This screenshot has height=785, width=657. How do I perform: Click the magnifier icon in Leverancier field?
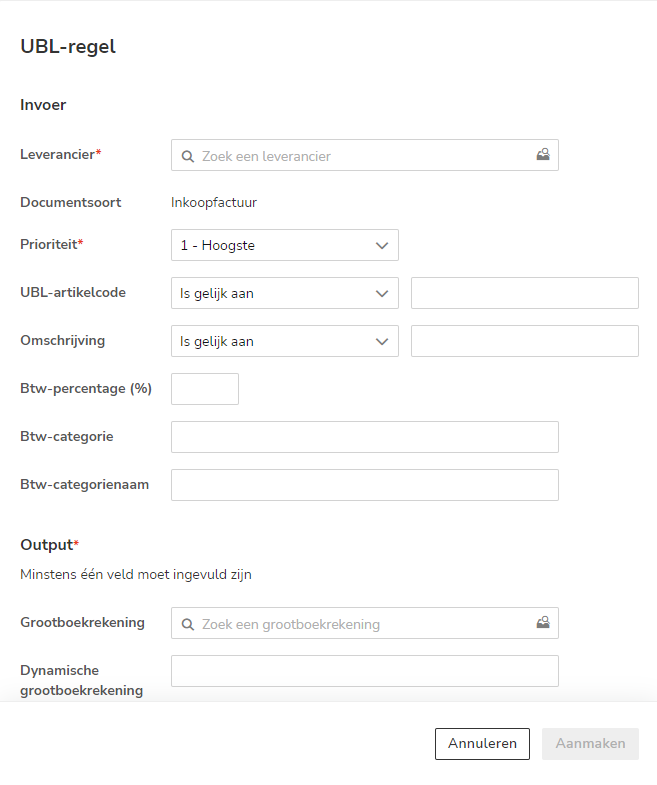(x=187, y=156)
